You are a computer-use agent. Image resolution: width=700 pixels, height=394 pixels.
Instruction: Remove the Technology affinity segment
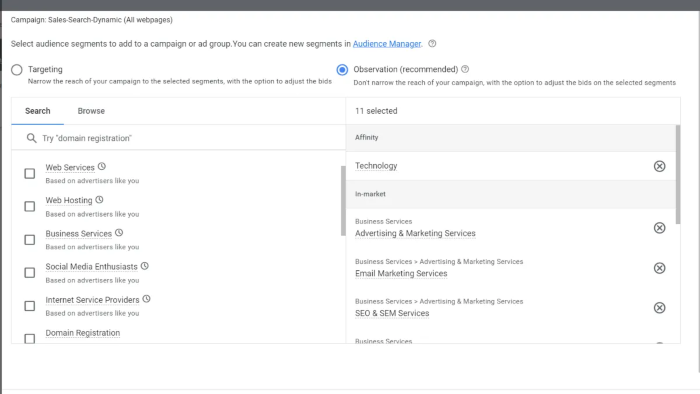(x=659, y=166)
